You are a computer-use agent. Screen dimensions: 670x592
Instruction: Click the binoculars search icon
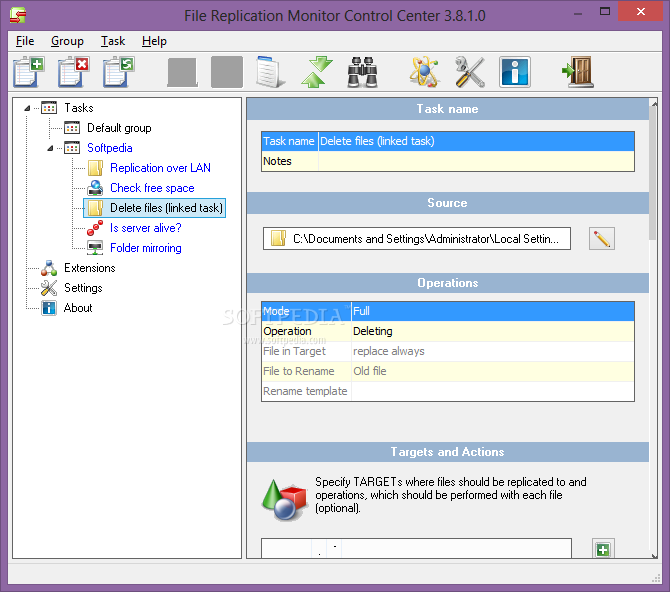[362, 72]
